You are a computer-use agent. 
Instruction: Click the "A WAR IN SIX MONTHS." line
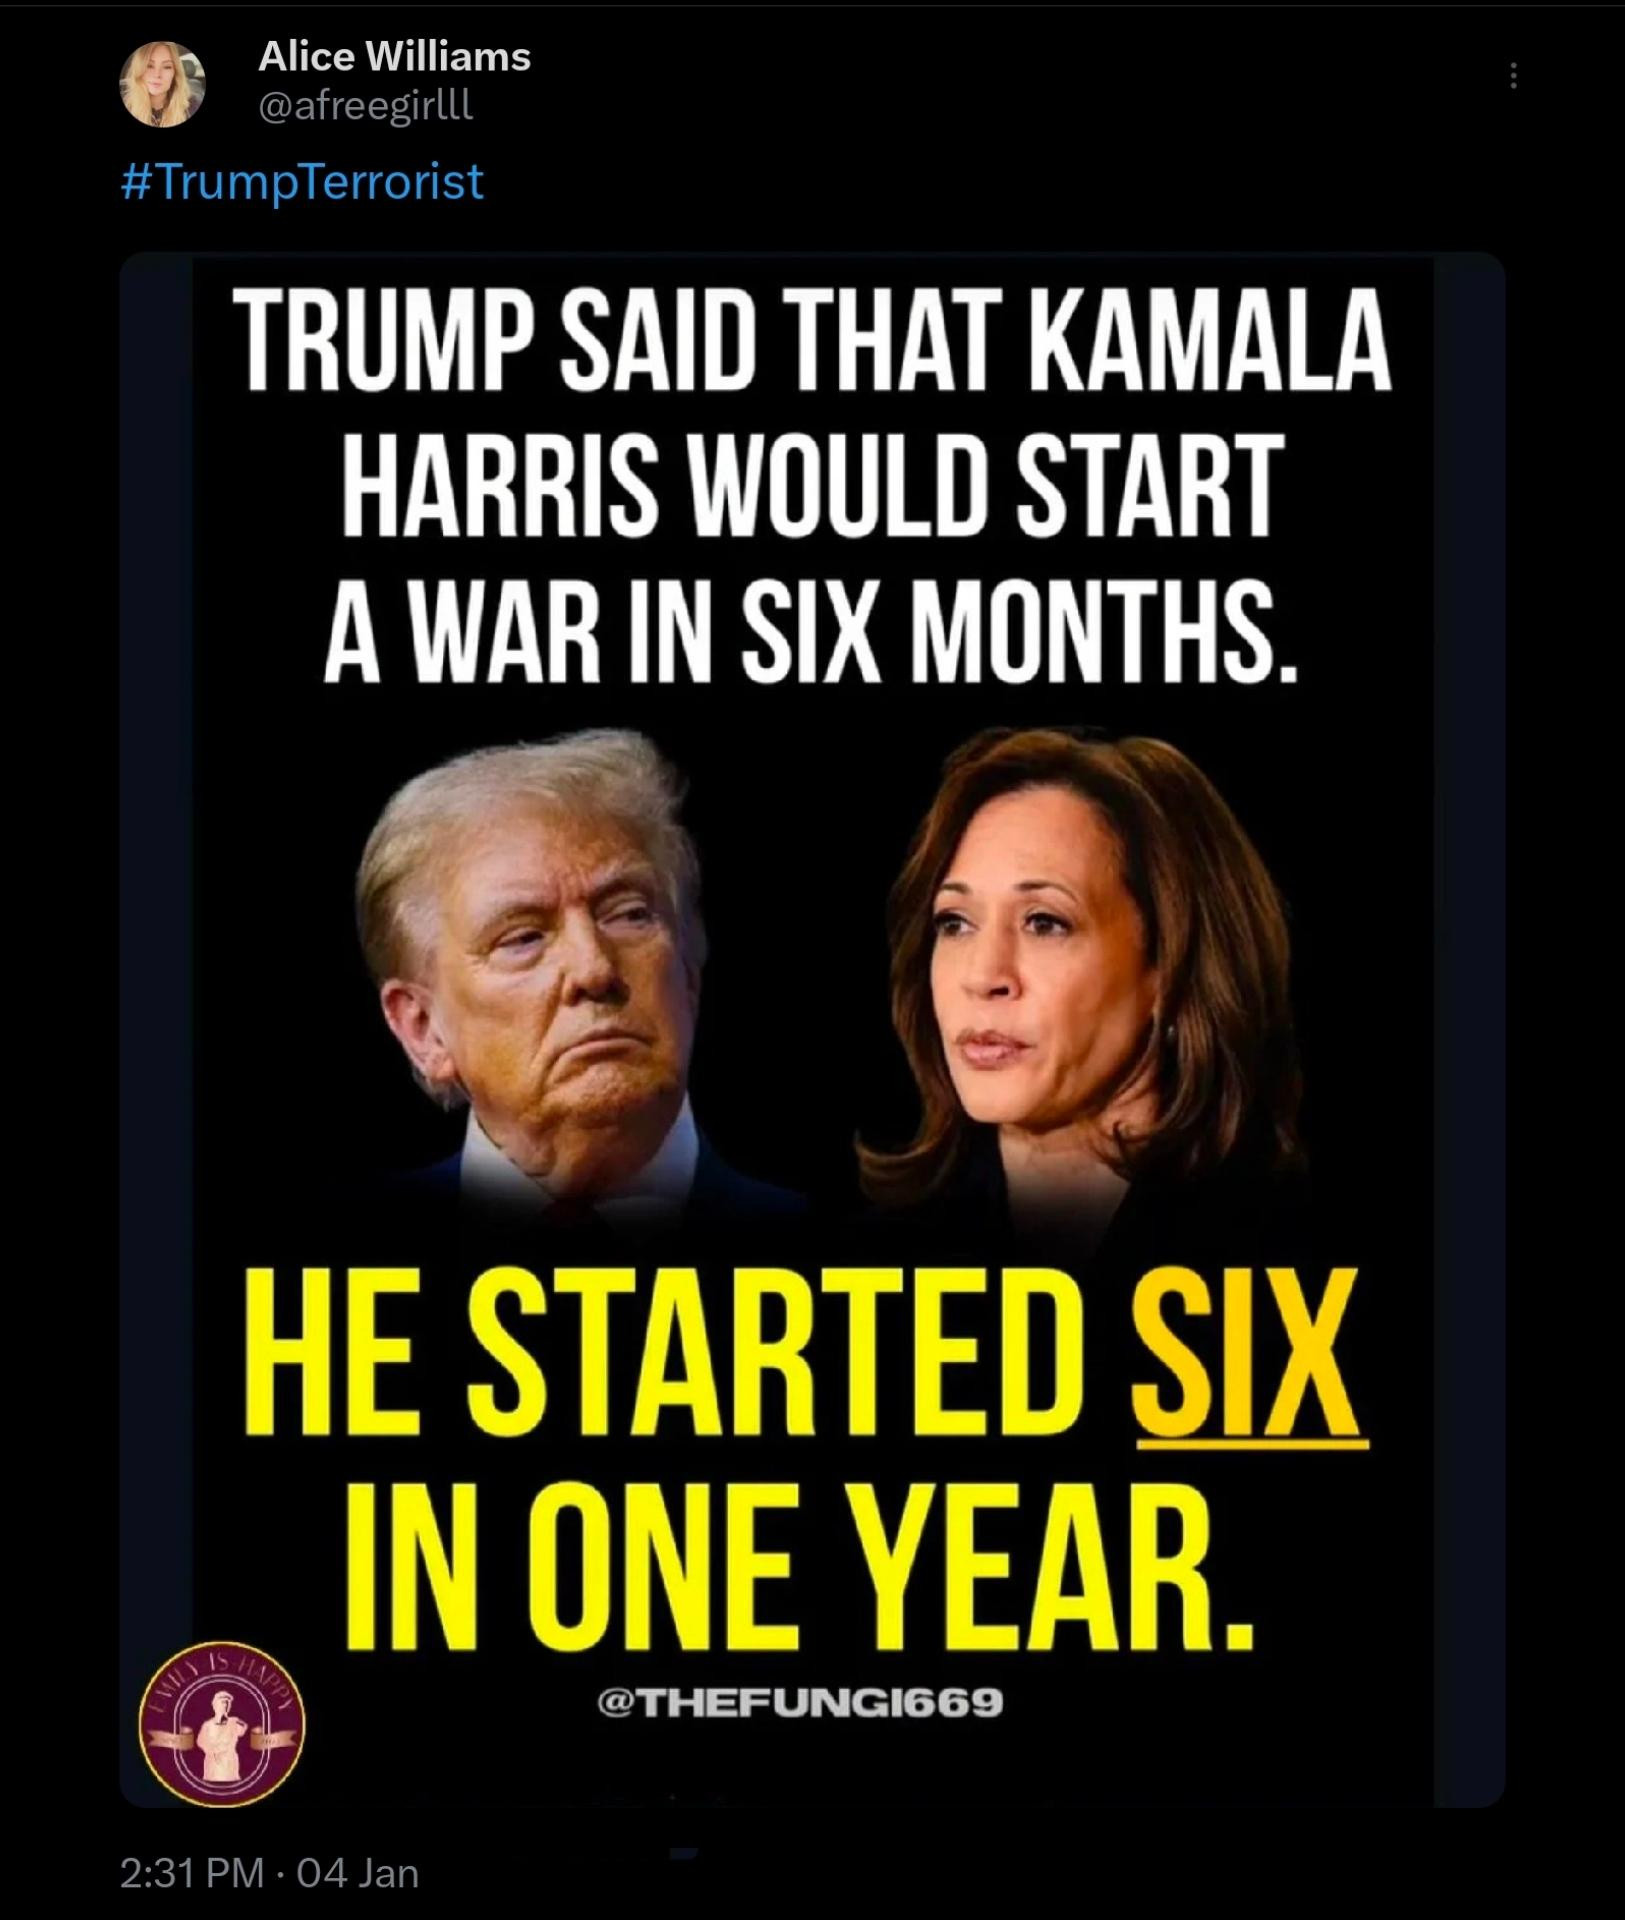(x=812, y=632)
